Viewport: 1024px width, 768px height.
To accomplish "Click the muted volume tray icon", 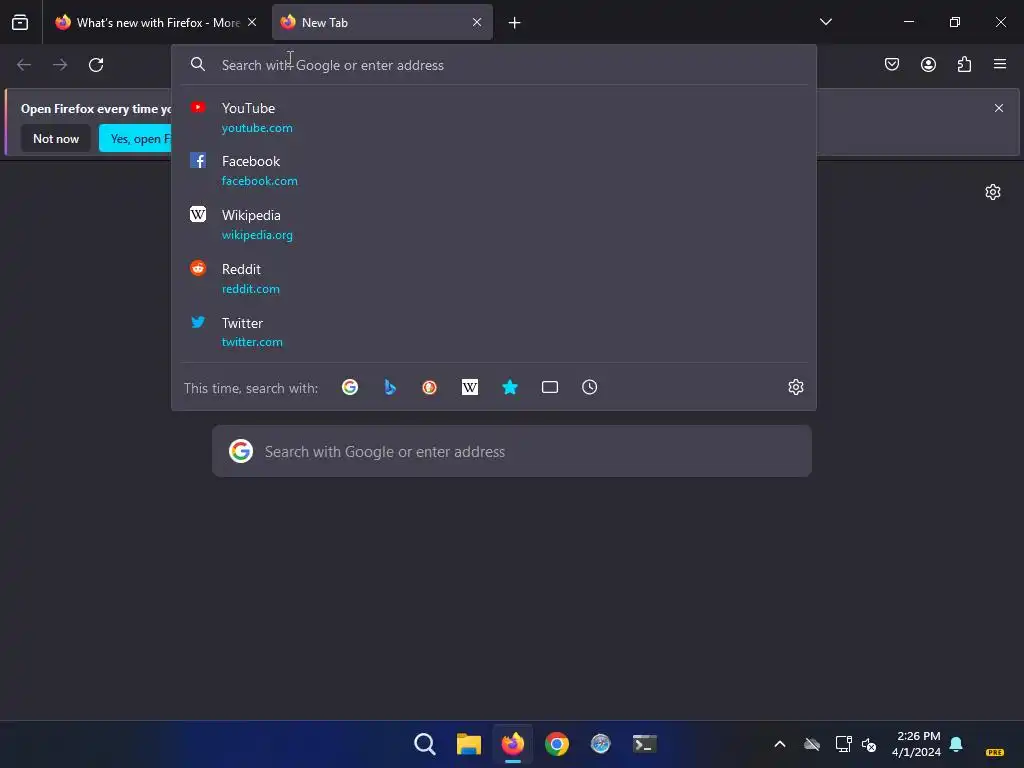I will click(869, 744).
